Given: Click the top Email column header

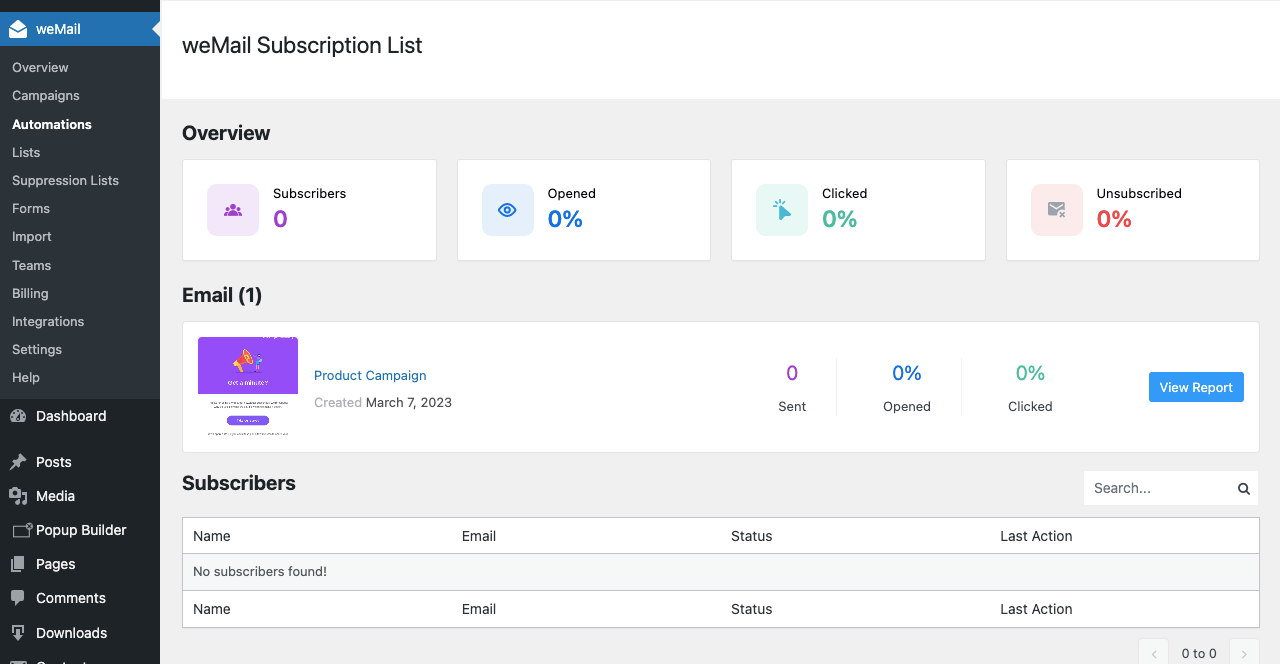Looking at the screenshot, I should tap(479, 536).
